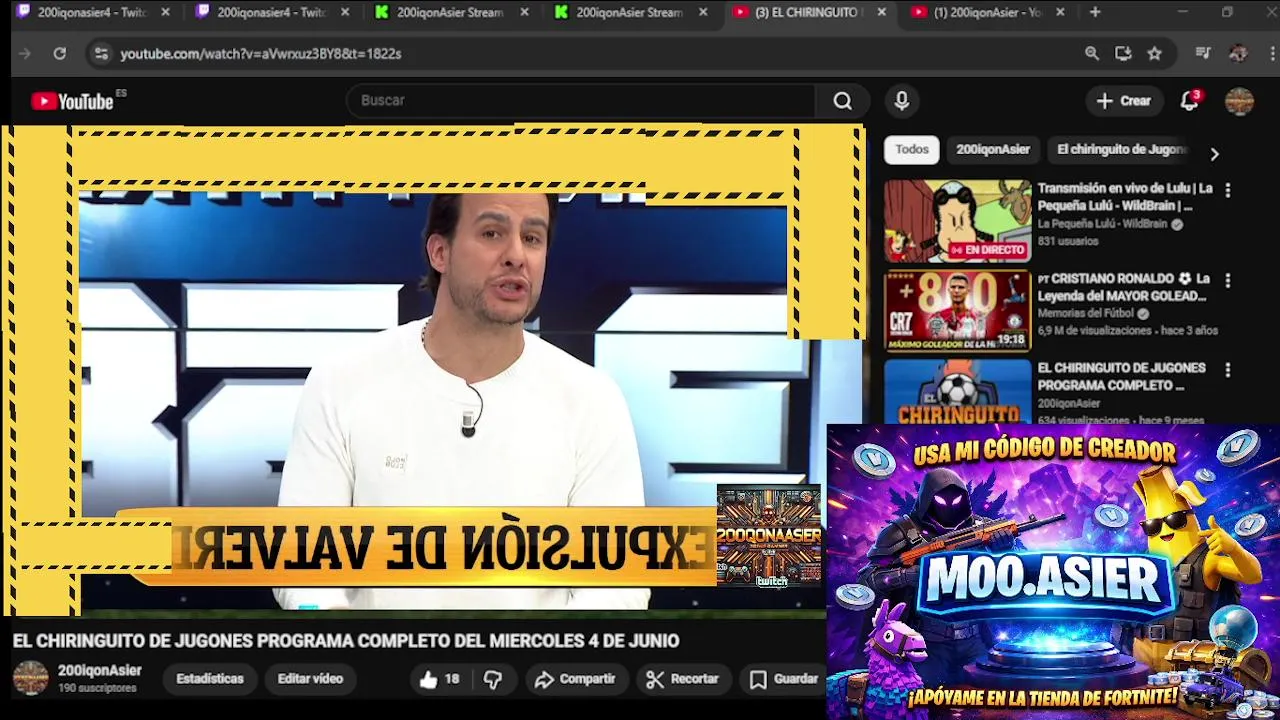The image size is (1280, 720).
Task: Click 'La Pequeña Lulú - WildBrain' channel name
Action: click(1102, 225)
